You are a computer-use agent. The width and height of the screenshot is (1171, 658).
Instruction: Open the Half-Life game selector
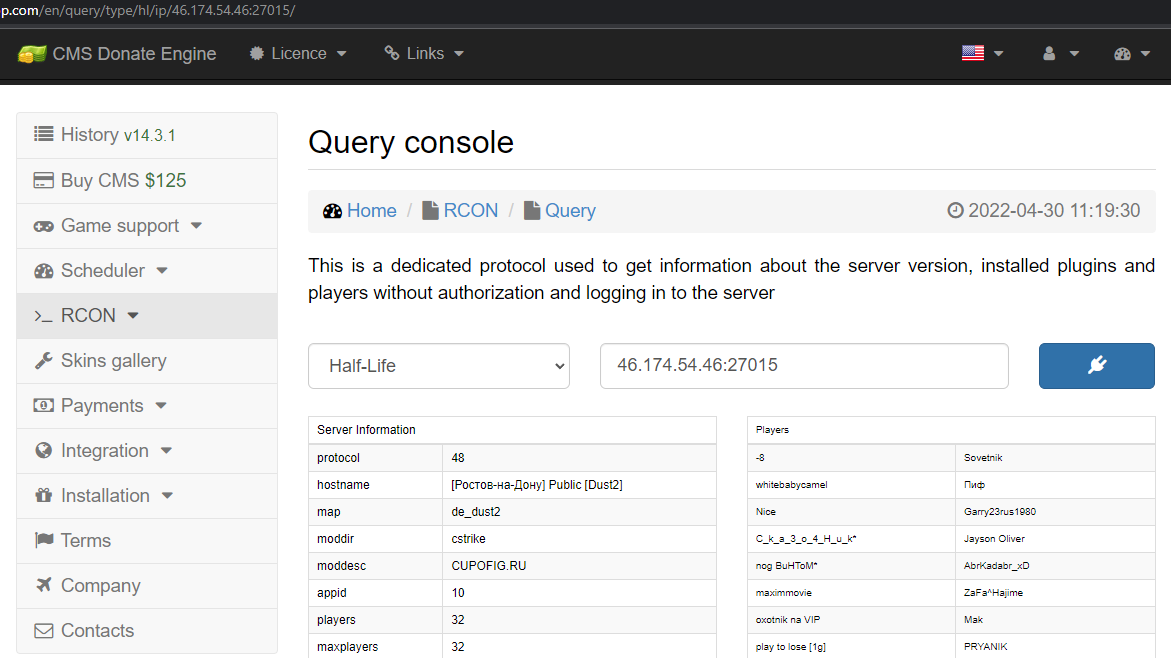pyautogui.click(x=438, y=366)
